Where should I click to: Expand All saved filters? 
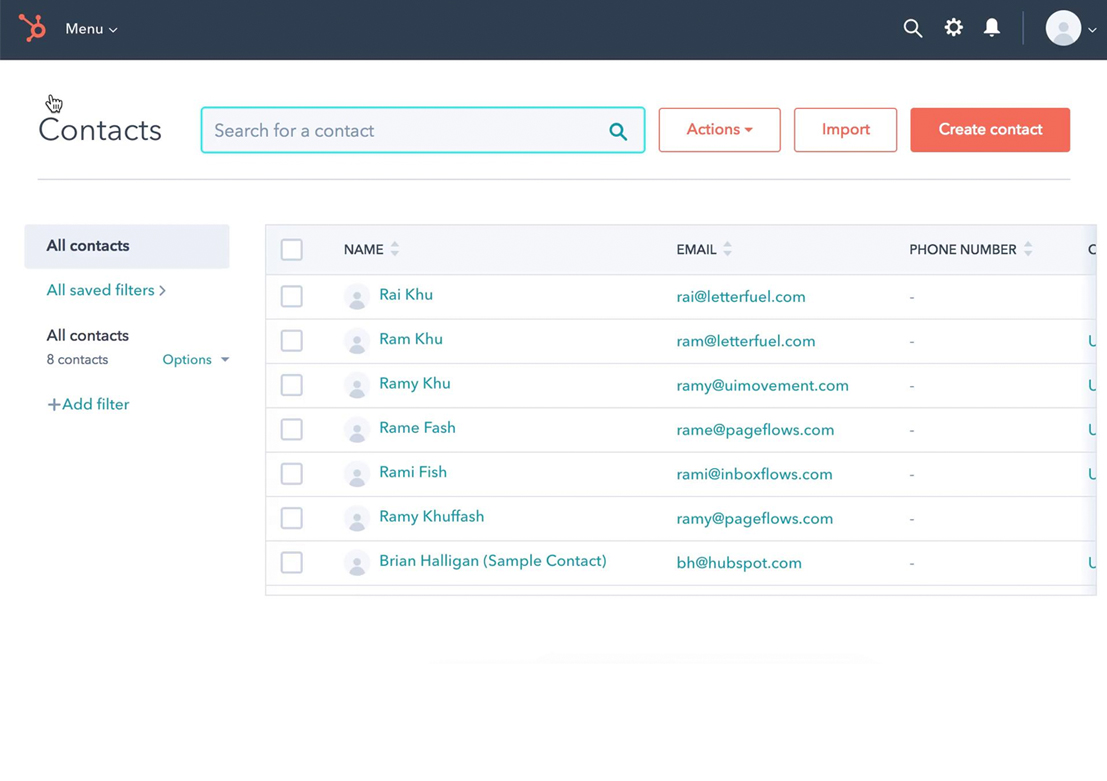(x=106, y=290)
